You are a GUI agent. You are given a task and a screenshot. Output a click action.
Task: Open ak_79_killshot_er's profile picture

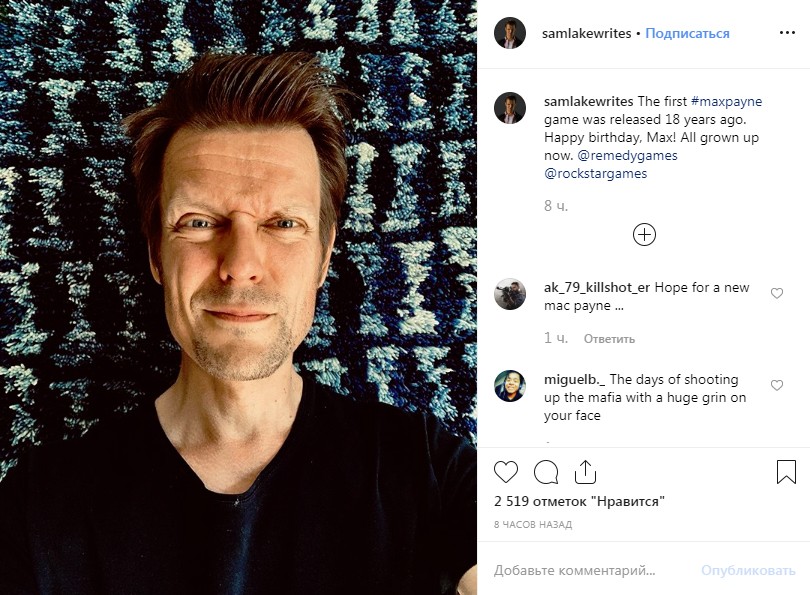(x=510, y=294)
